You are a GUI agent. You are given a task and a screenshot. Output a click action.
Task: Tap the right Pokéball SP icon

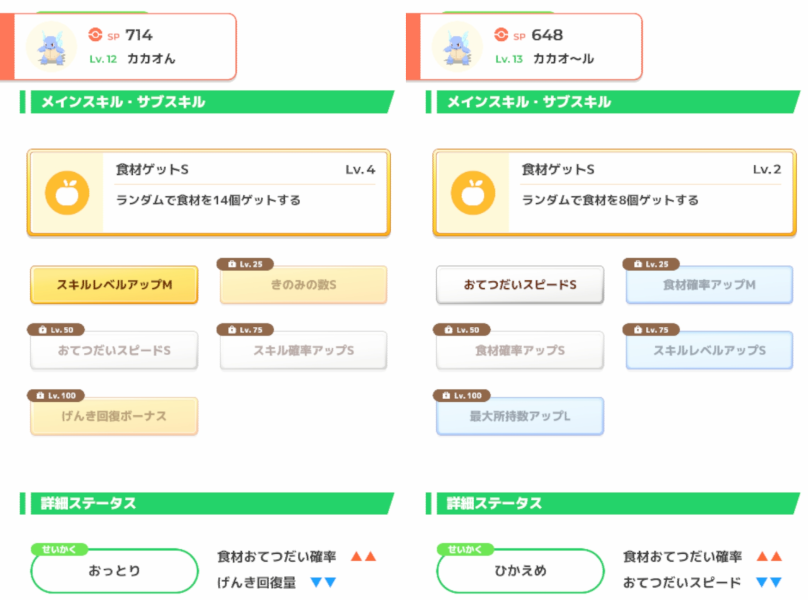[x=502, y=35]
